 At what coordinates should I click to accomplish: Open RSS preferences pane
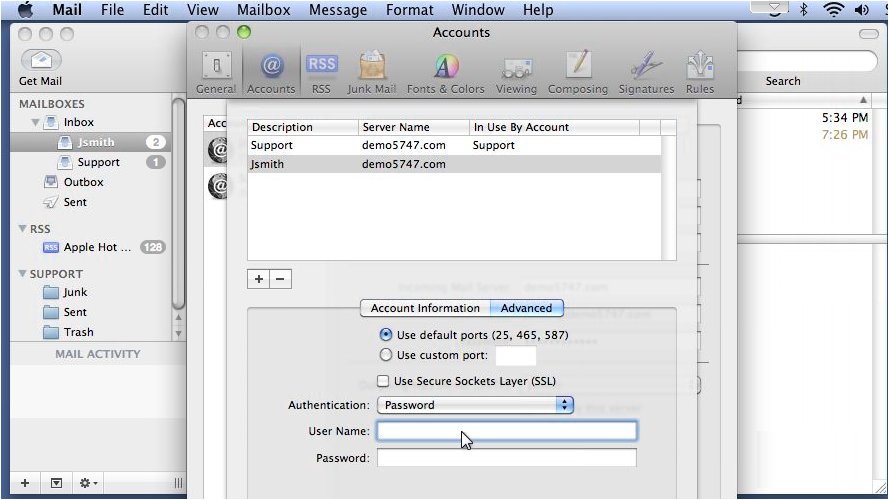321,73
